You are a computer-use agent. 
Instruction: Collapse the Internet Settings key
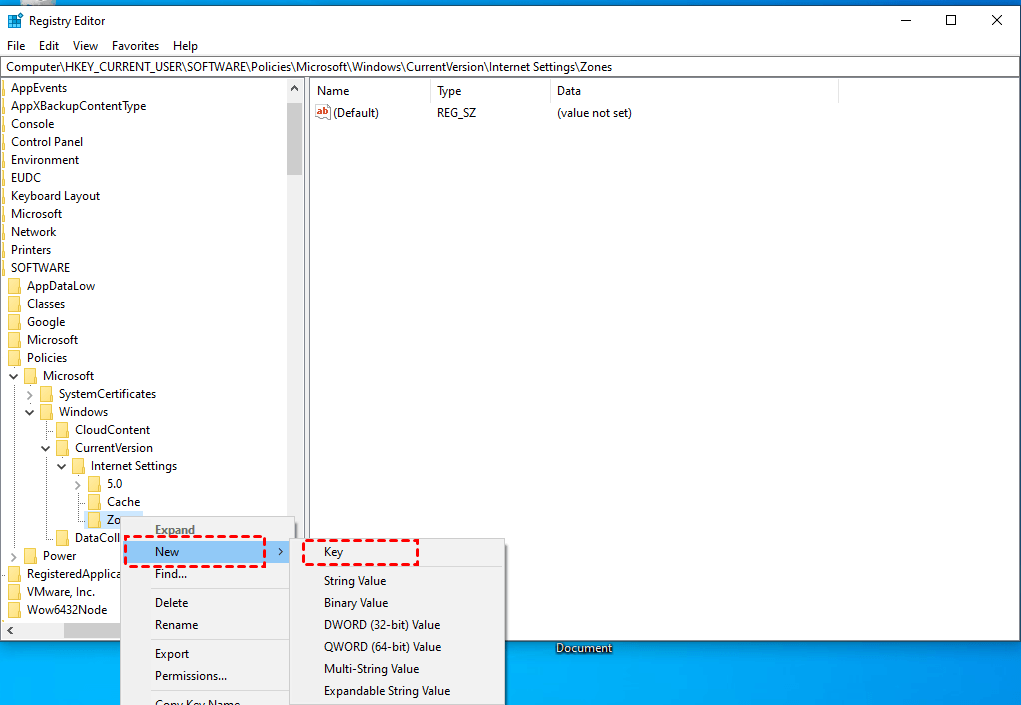click(x=61, y=466)
